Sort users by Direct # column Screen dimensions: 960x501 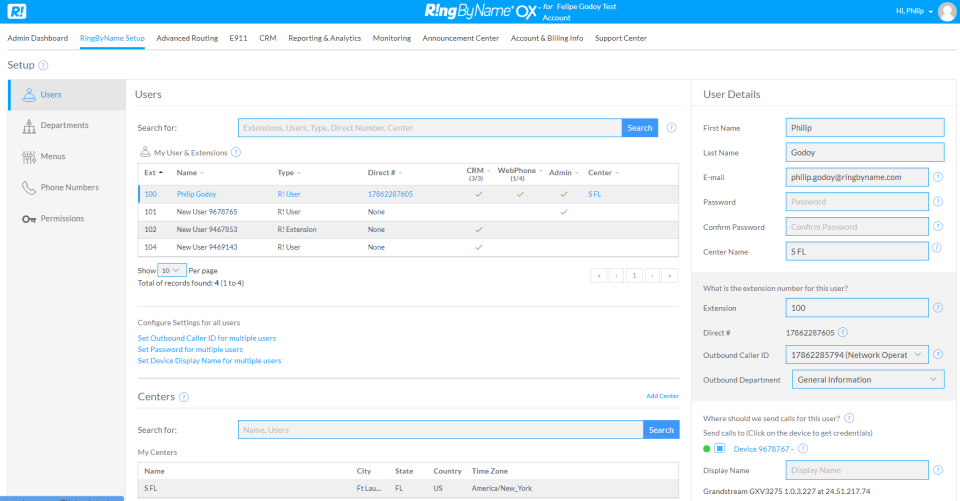click(384, 173)
